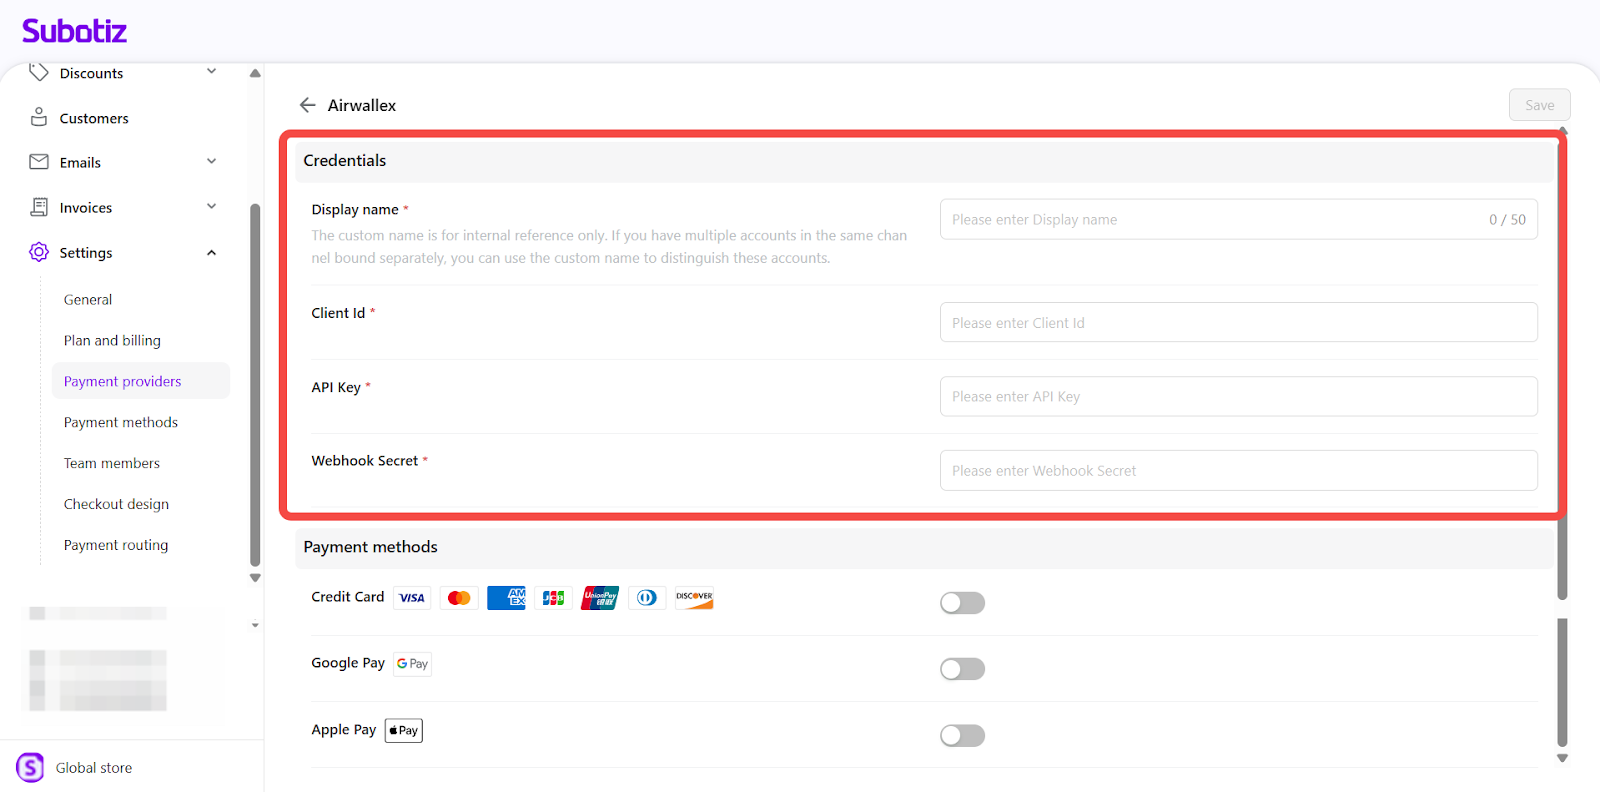Enable the Credit Card payment toggle
Viewport: 1600px width, 792px height.
(962, 603)
